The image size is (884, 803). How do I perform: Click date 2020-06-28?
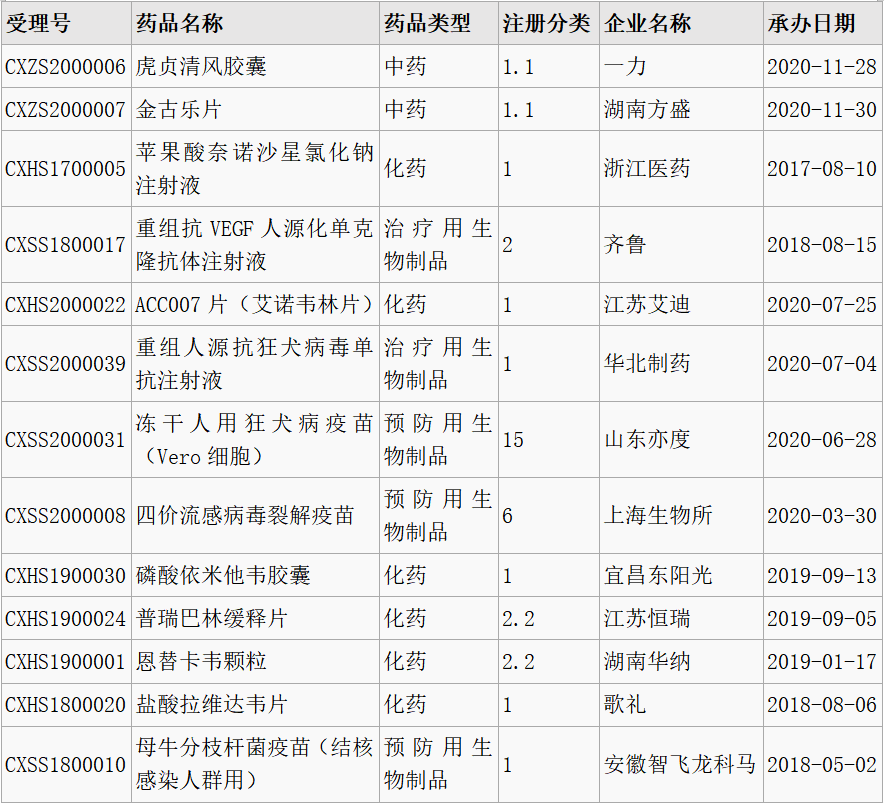coord(821,440)
